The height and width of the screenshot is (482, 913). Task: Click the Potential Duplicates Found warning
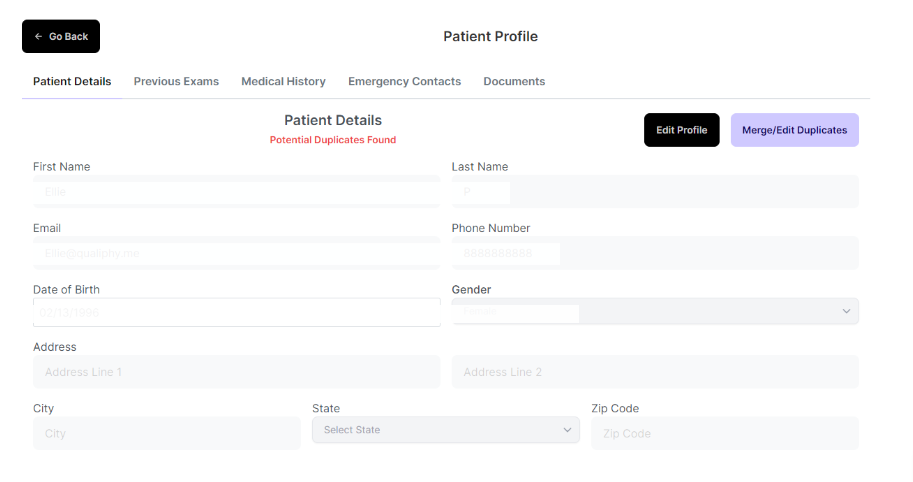pyautogui.click(x=332, y=140)
